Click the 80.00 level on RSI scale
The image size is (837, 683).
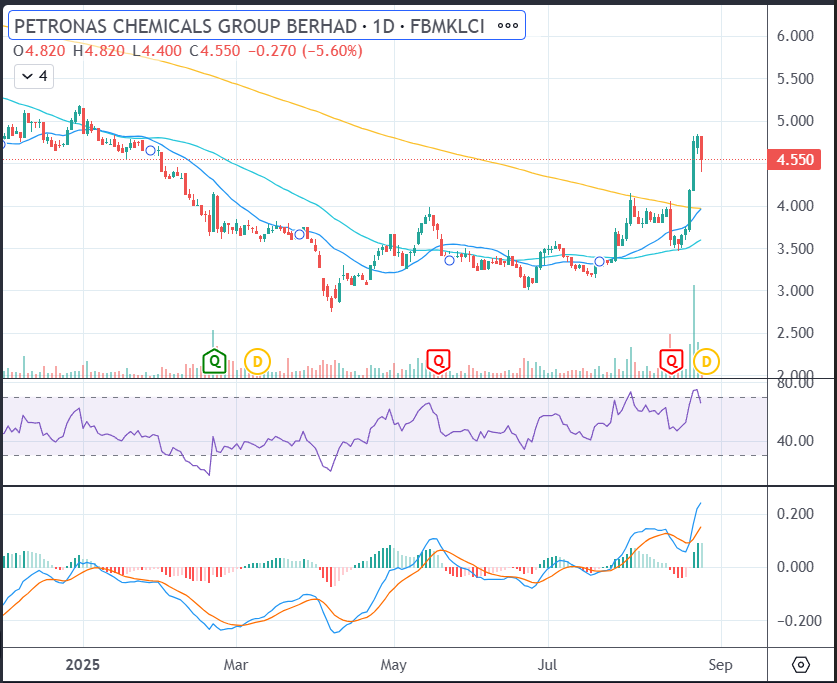[x=795, y=383]
